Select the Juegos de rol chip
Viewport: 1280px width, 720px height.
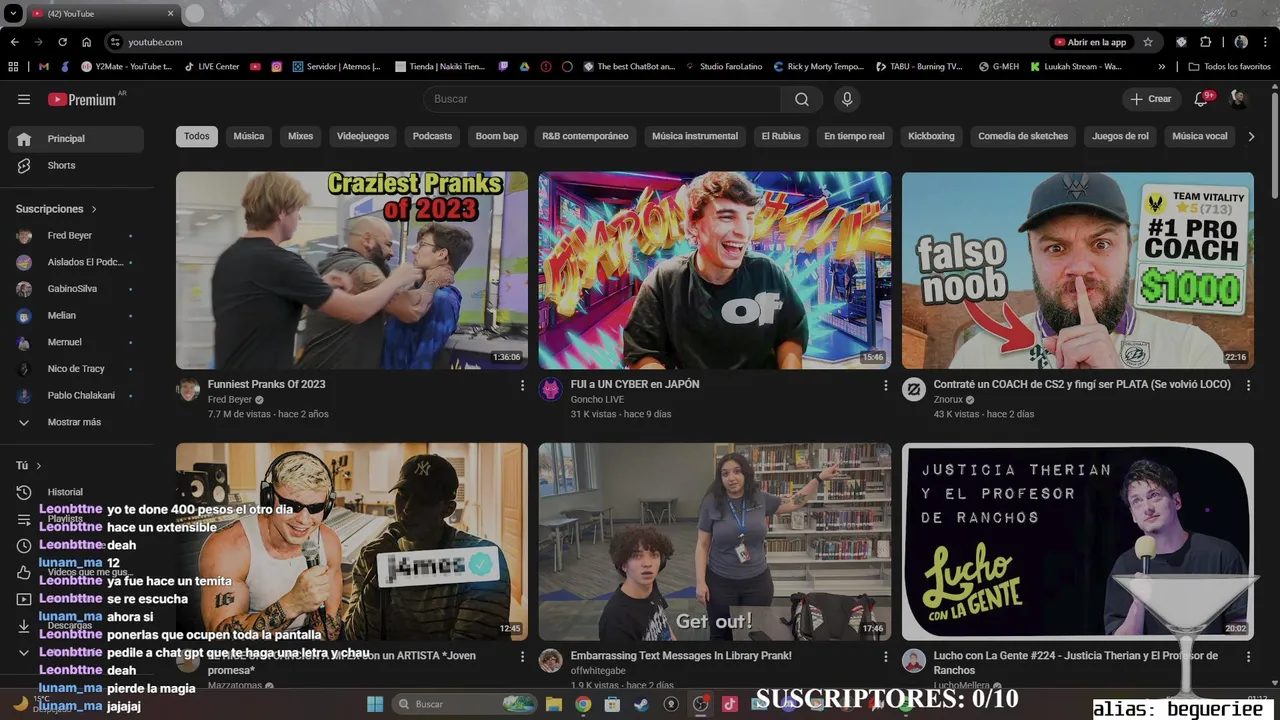pos(1120,137)
